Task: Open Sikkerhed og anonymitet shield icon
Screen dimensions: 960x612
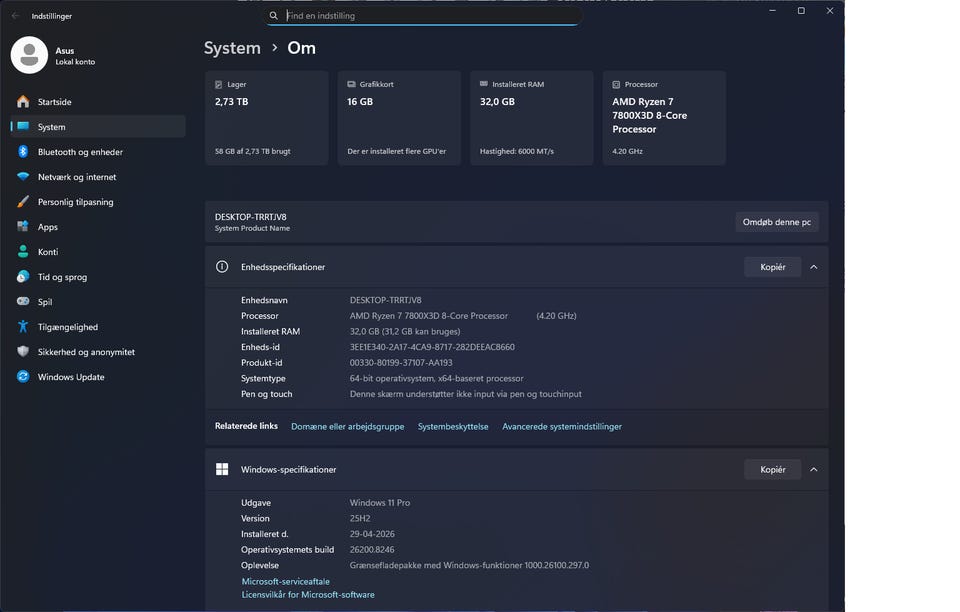Action: 23,352
